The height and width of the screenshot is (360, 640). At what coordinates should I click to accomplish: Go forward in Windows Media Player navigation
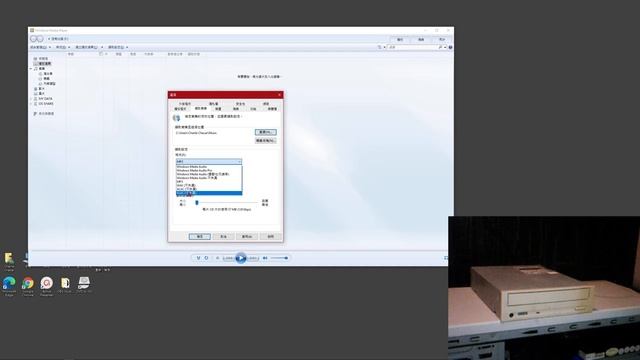(x=40, y=39)
